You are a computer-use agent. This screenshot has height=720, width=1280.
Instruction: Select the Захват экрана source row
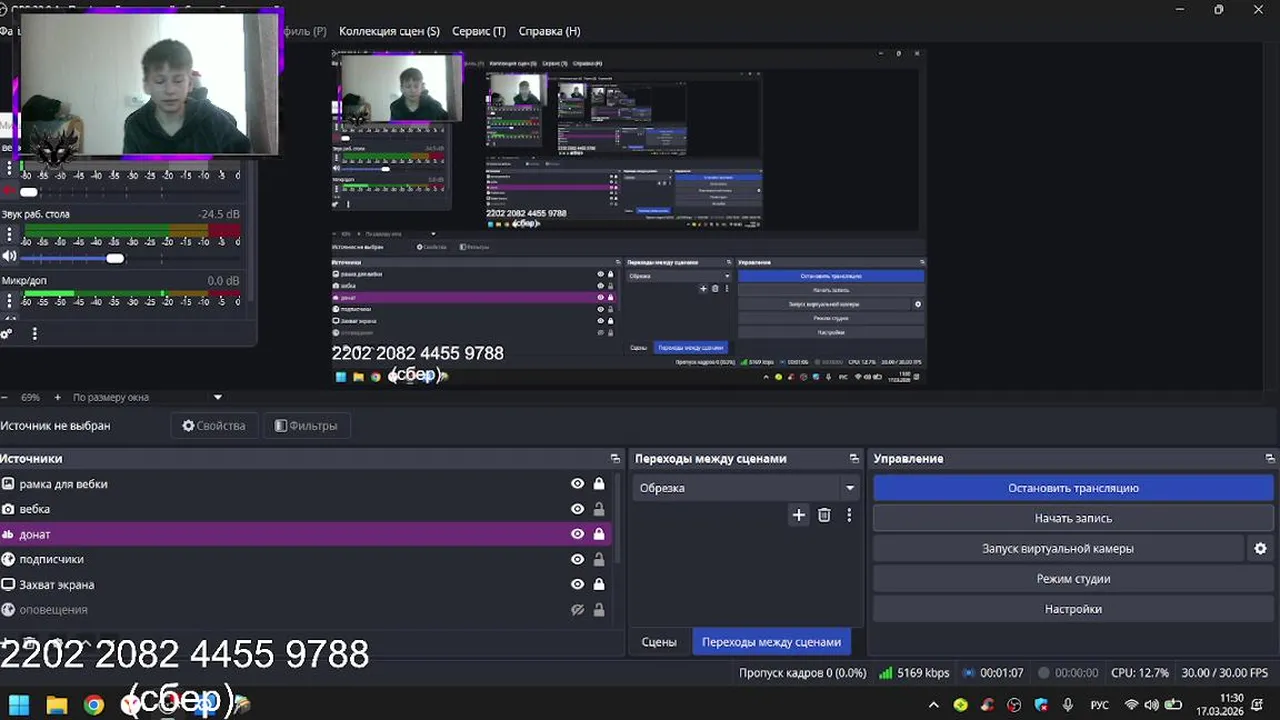tap(305, 584)
